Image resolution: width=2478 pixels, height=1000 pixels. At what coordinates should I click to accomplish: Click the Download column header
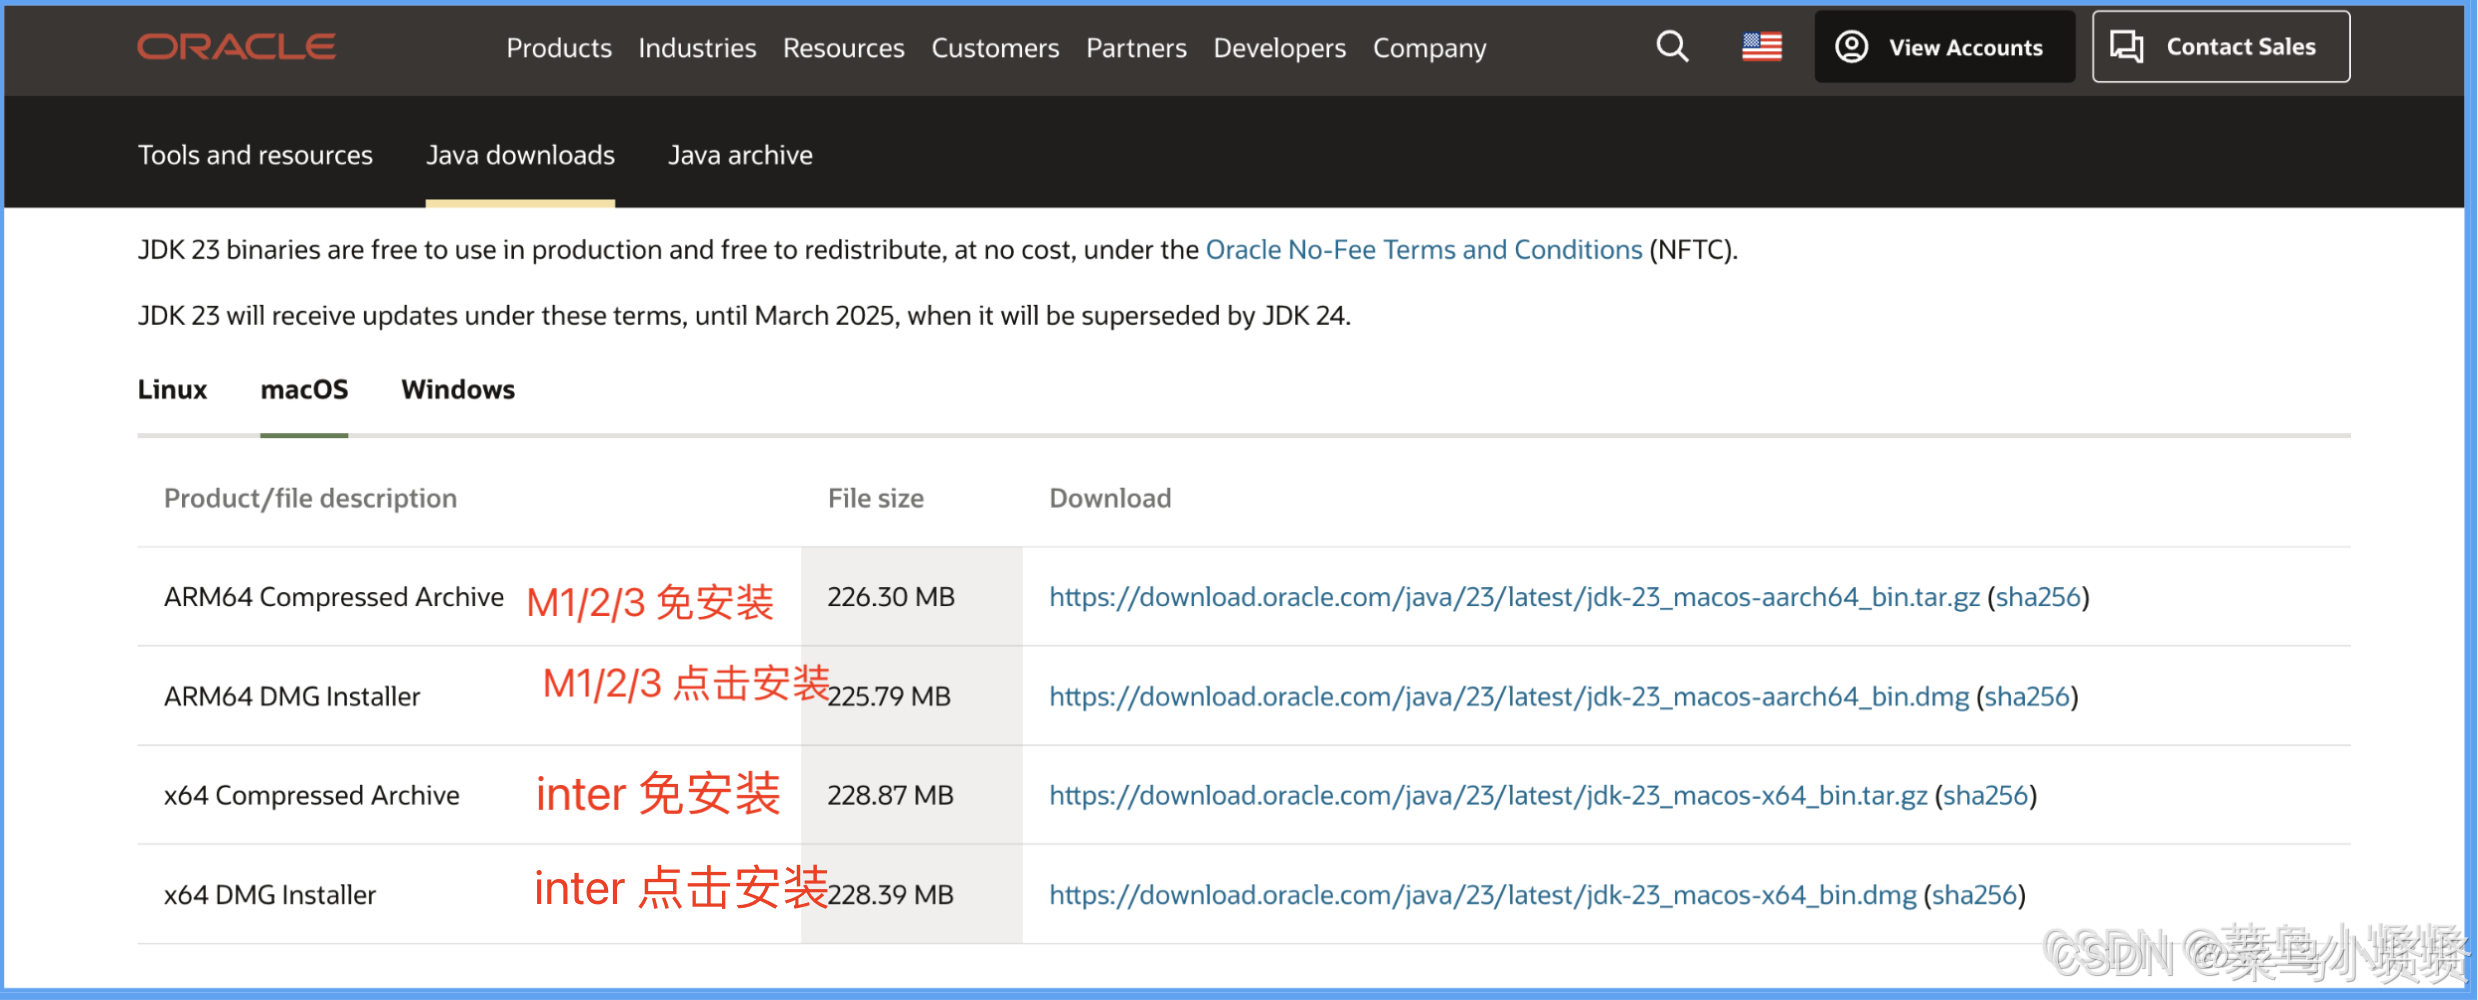(1110, 498)
